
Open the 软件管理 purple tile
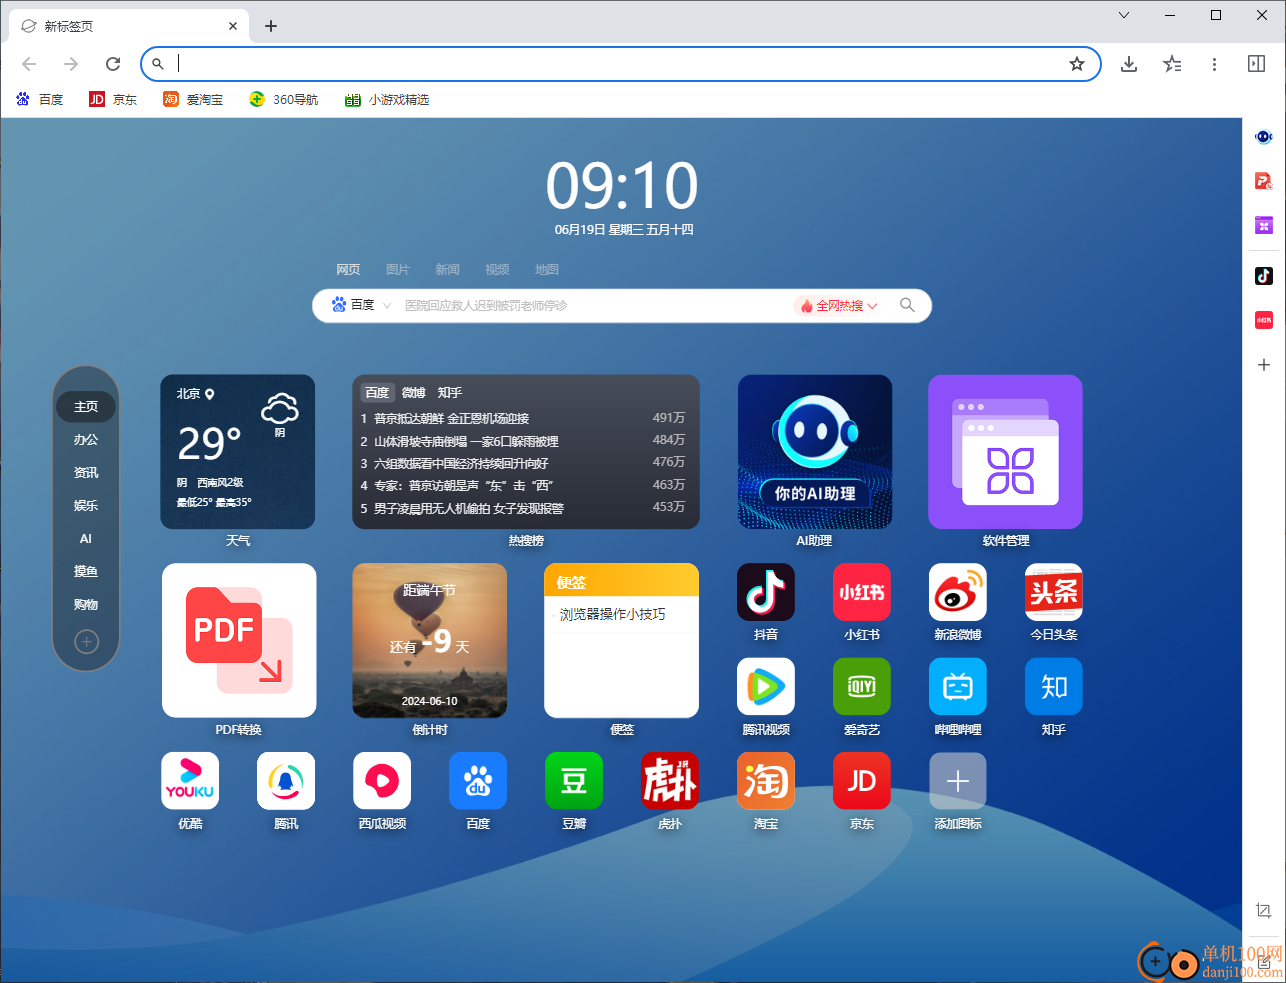(1006, 452)
